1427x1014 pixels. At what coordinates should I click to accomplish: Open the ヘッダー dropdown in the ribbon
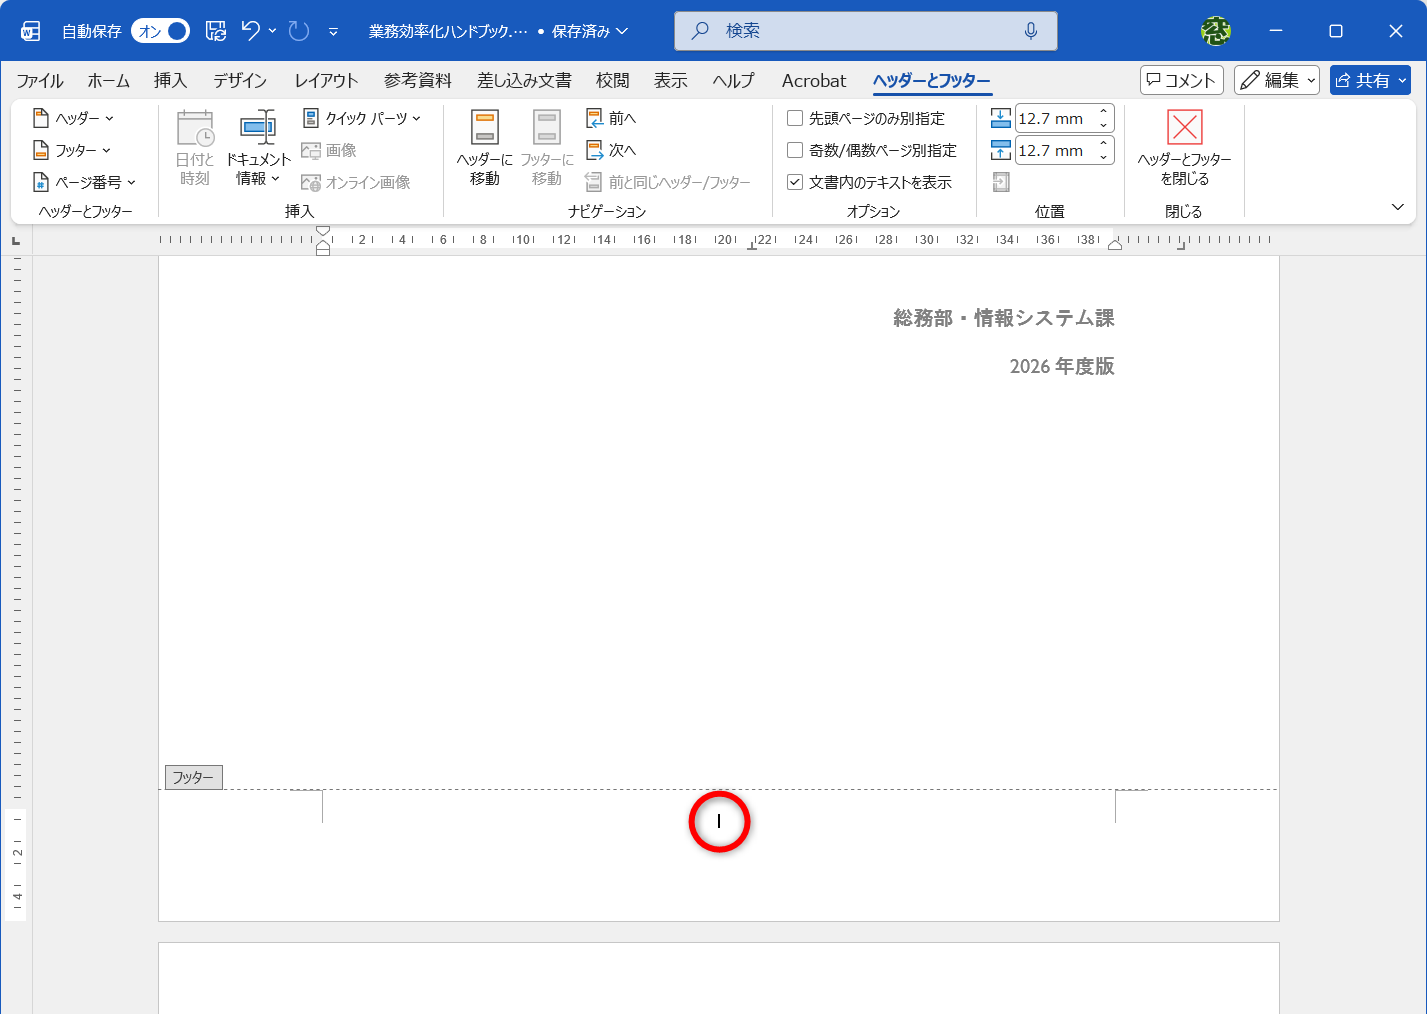point(74,118)
